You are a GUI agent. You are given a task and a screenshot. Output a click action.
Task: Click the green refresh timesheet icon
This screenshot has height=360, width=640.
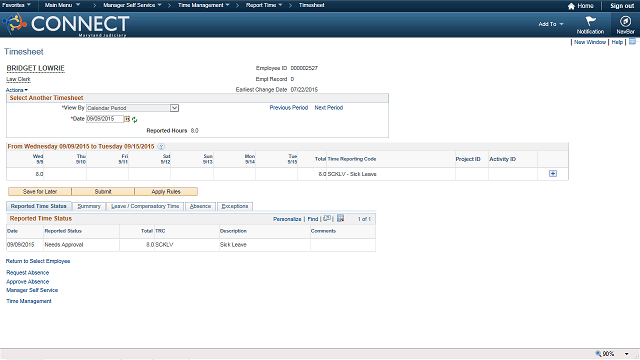pos(134,120)
